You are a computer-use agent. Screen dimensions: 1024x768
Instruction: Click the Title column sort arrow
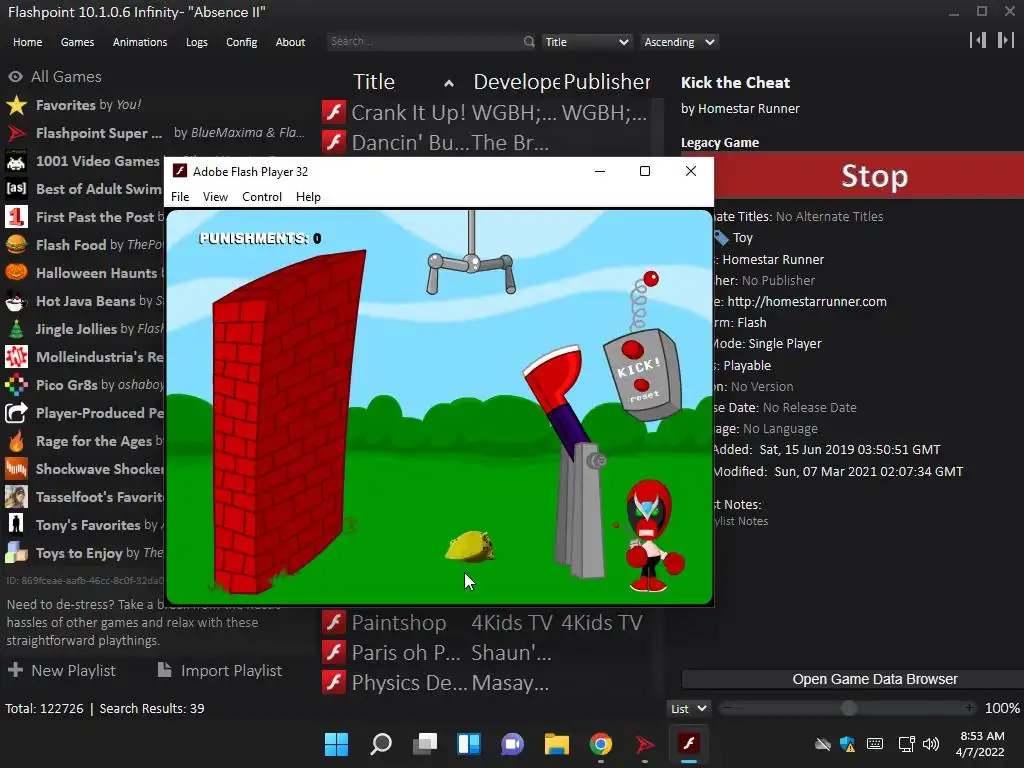click(449, 84)
